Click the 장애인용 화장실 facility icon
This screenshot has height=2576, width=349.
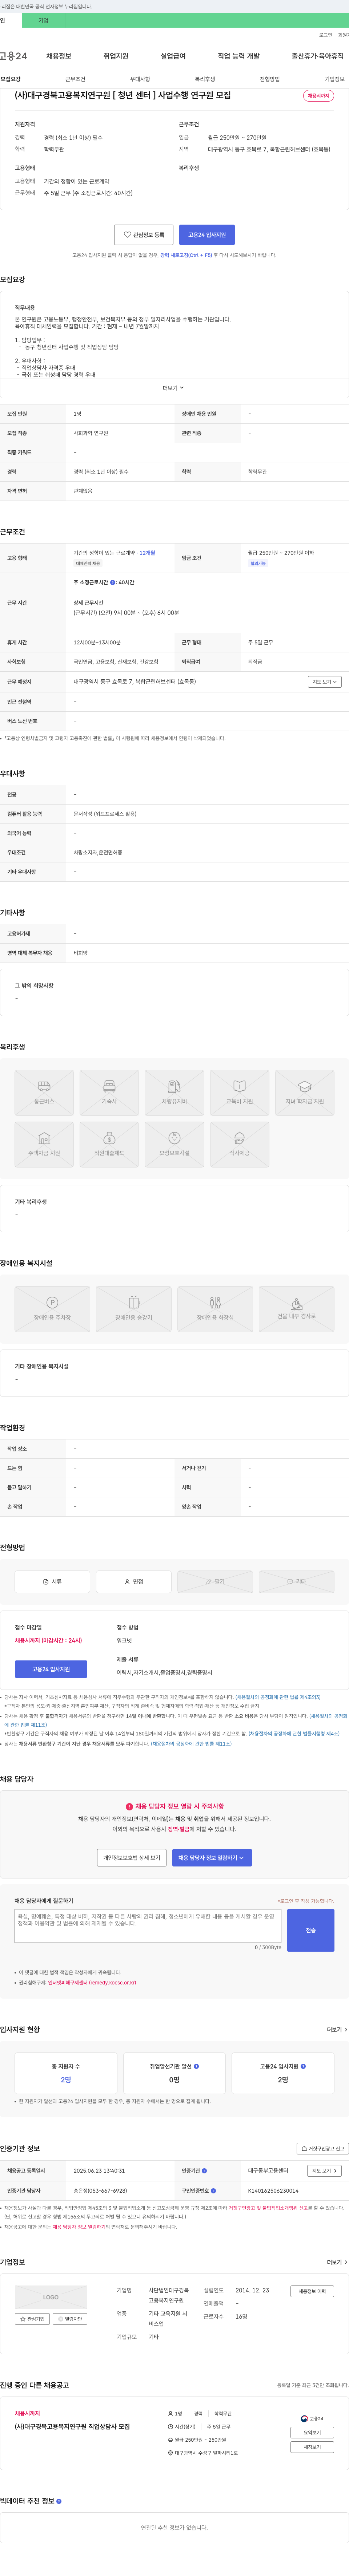click(x=215, y=1309)
